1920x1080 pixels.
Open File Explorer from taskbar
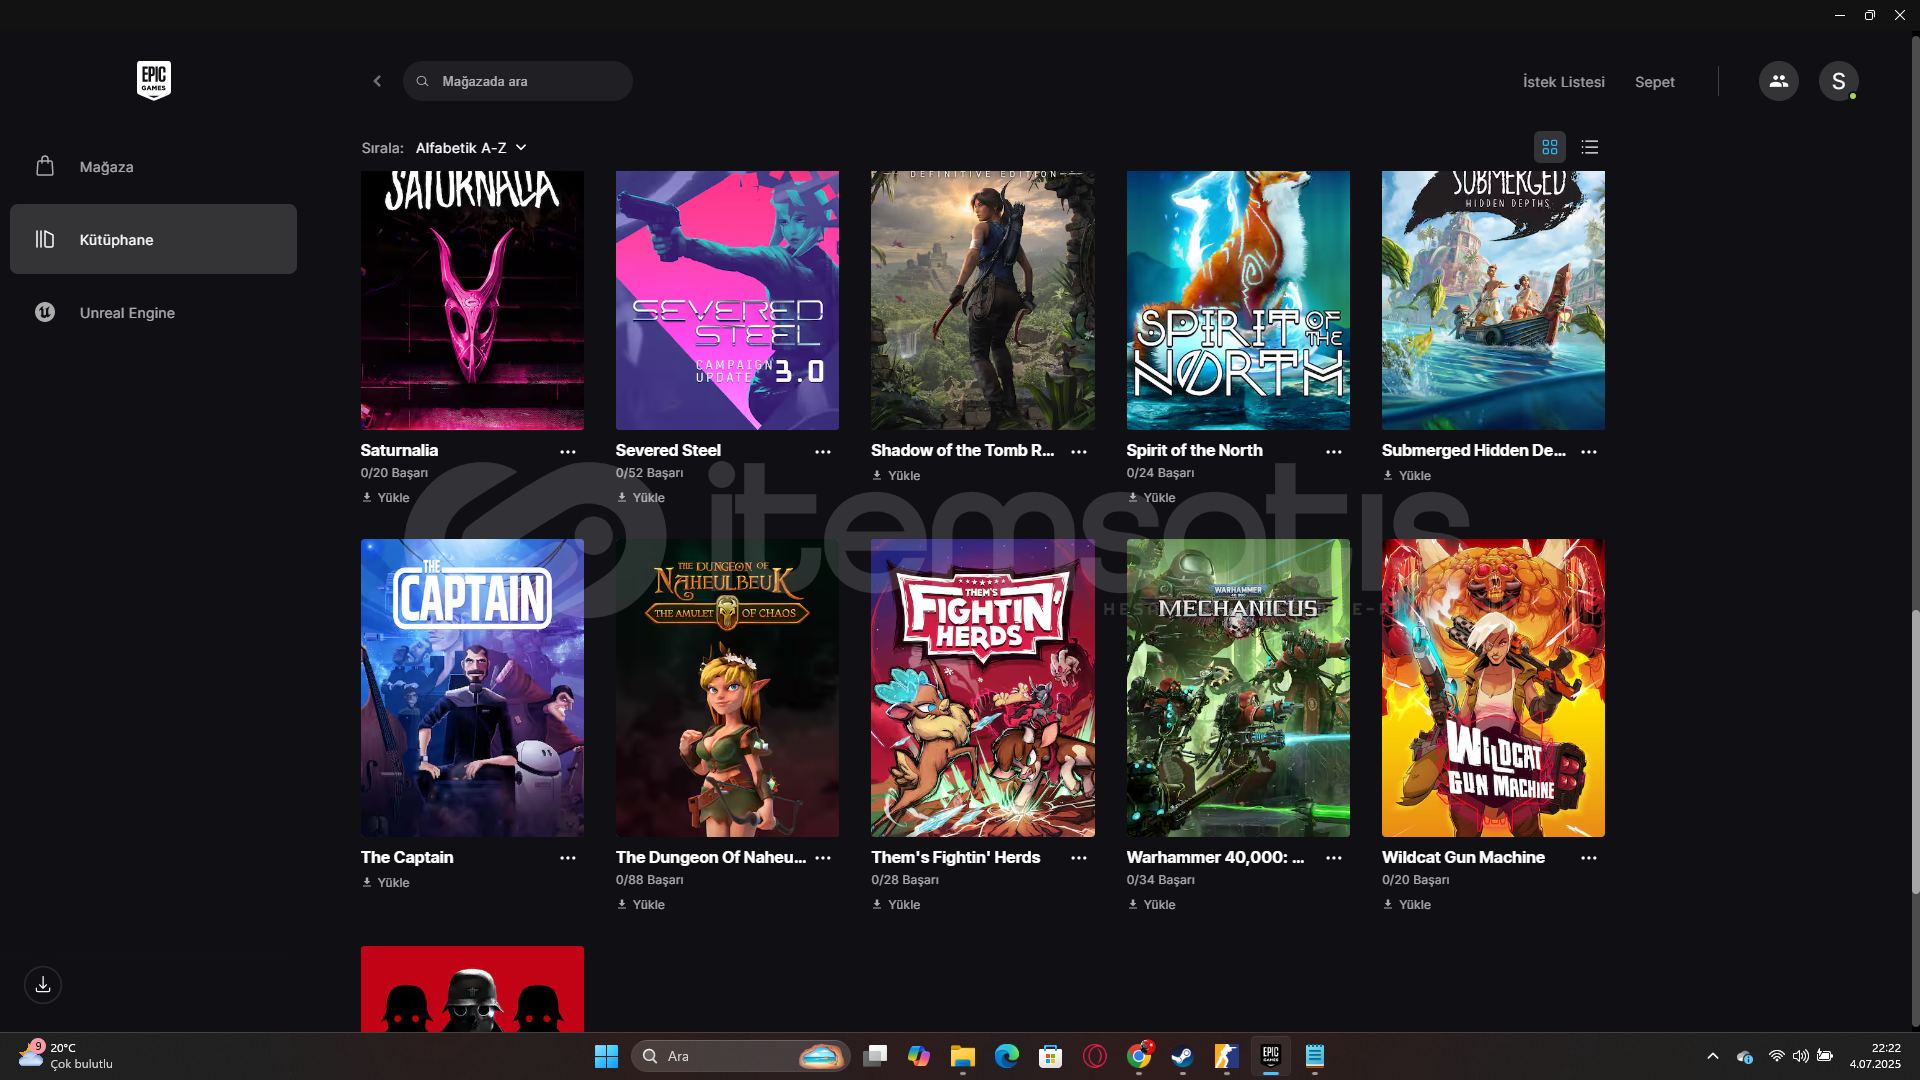tap(963, 1056)
